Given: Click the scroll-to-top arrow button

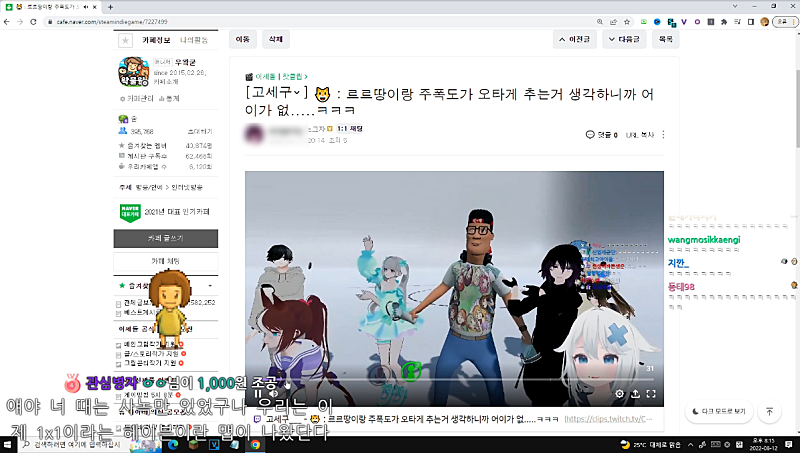Looking at the screenshot, I should 769,411.
